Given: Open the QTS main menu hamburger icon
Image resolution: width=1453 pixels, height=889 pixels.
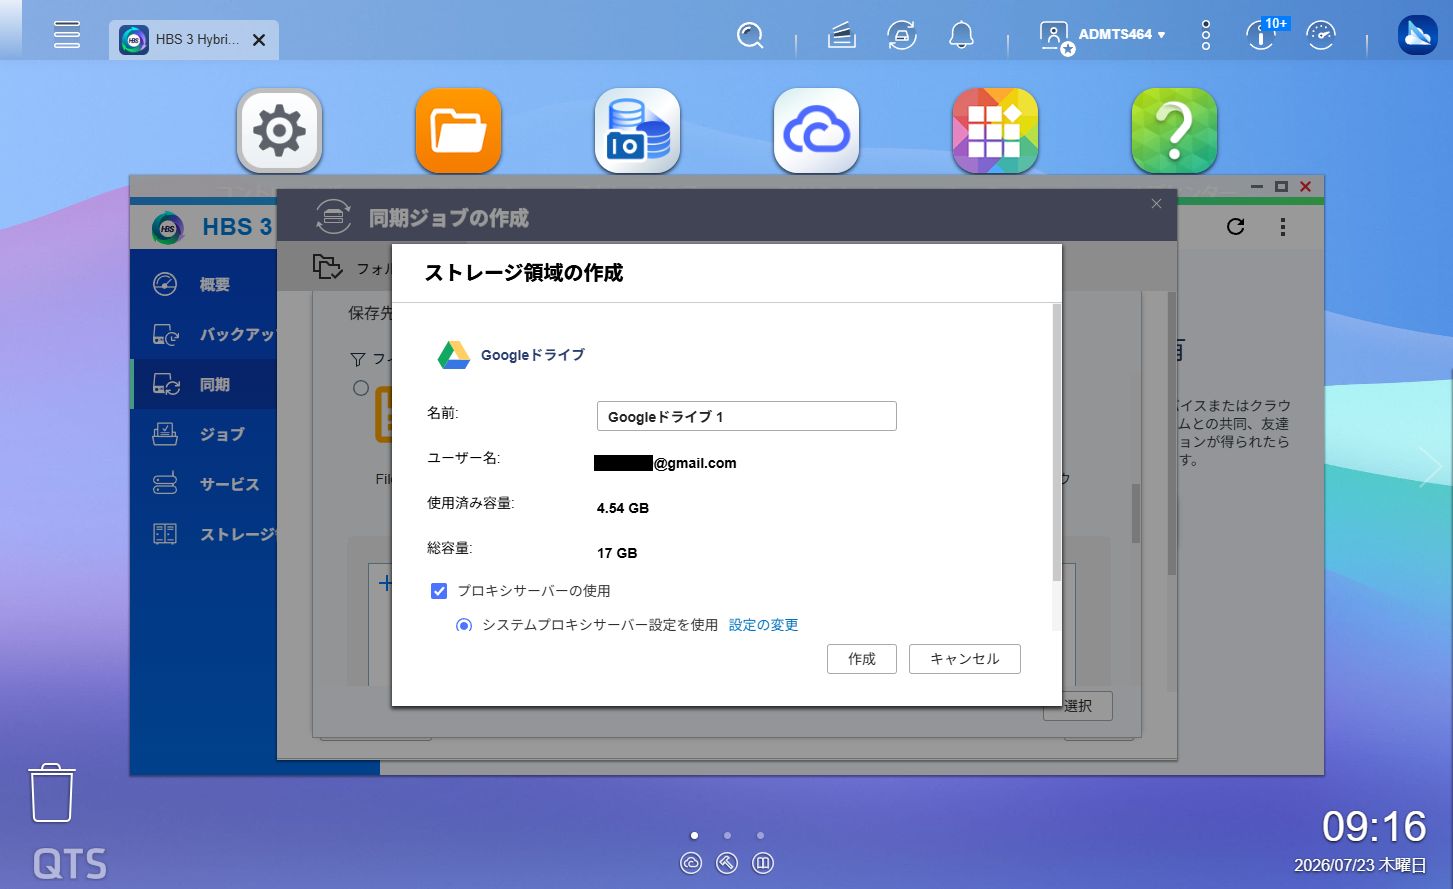Looking at the screenshot, I should pos(67,34).
